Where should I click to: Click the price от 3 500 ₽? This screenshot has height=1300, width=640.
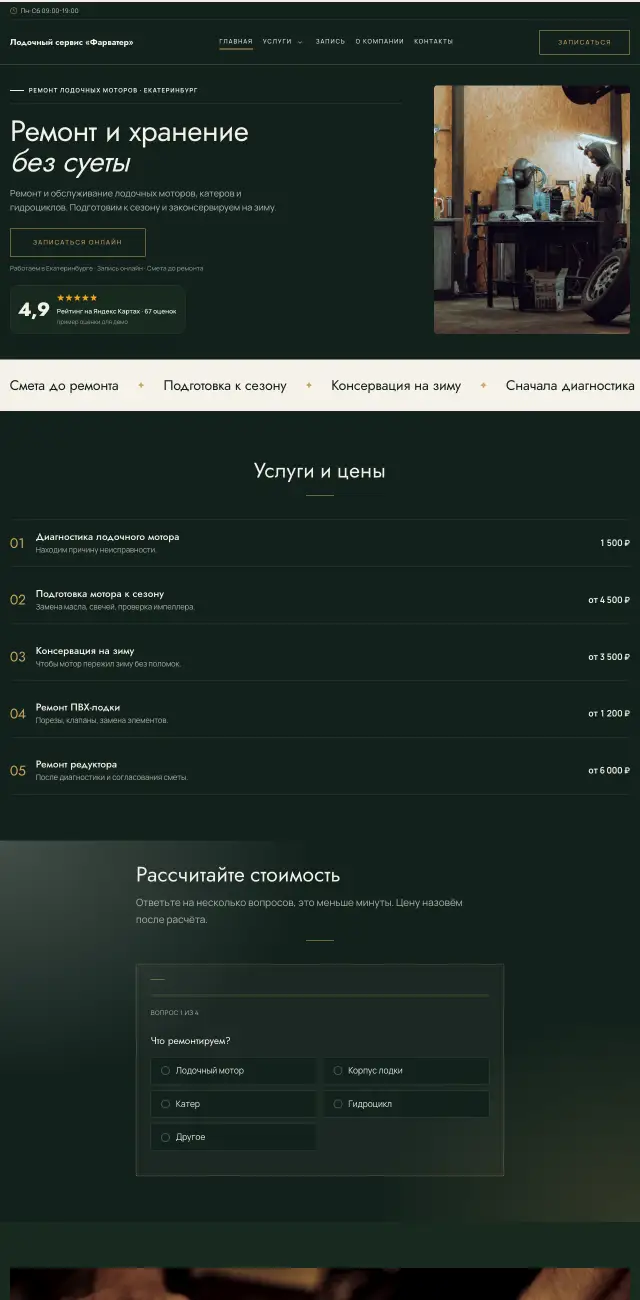pos(609,657)
